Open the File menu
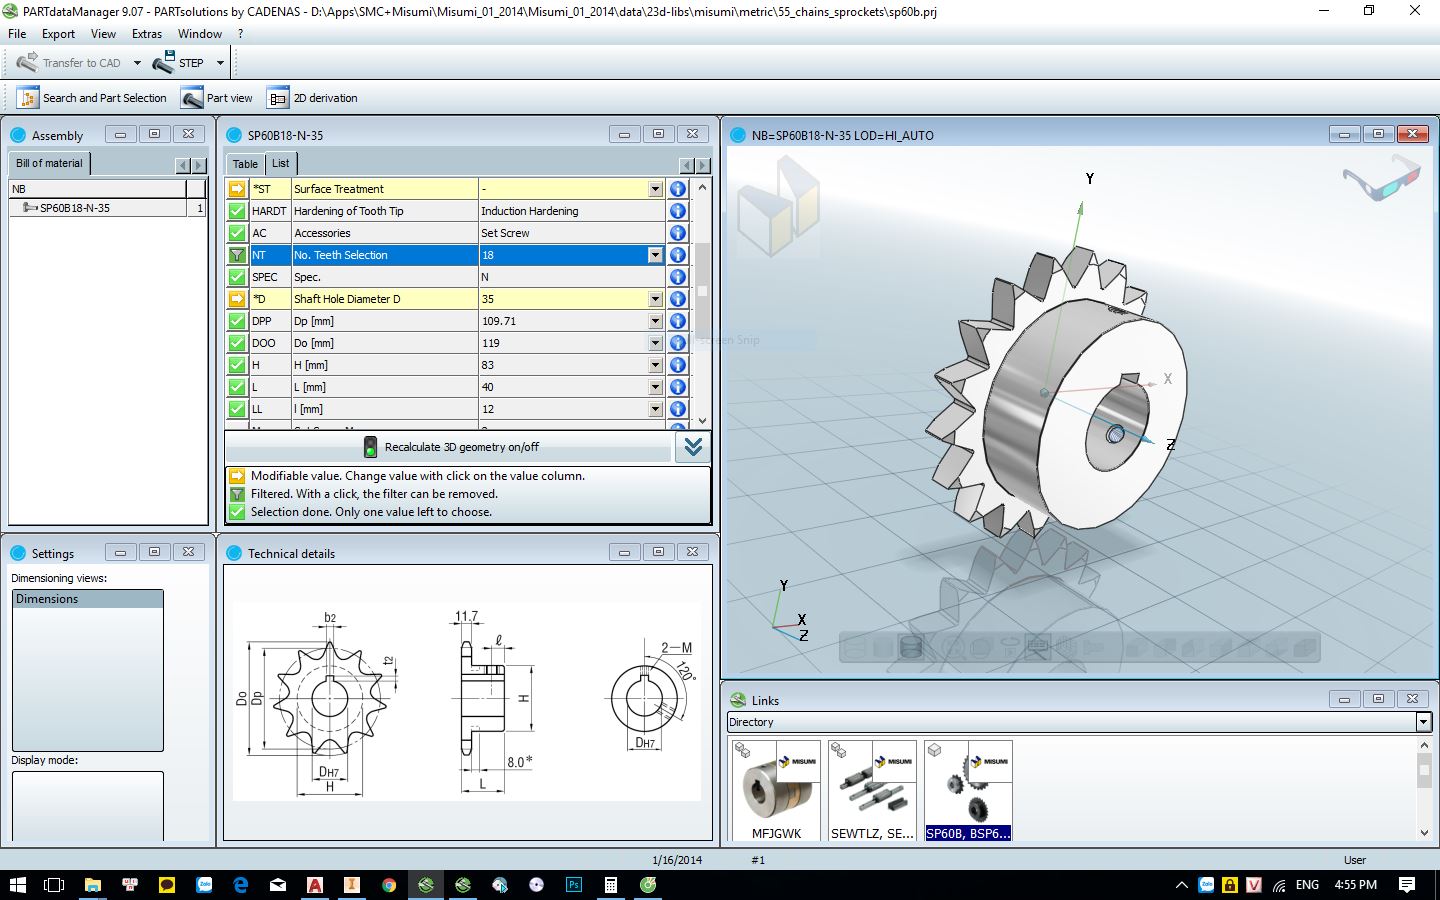This screenshot has width=1440, height=900. coord(17,34)
